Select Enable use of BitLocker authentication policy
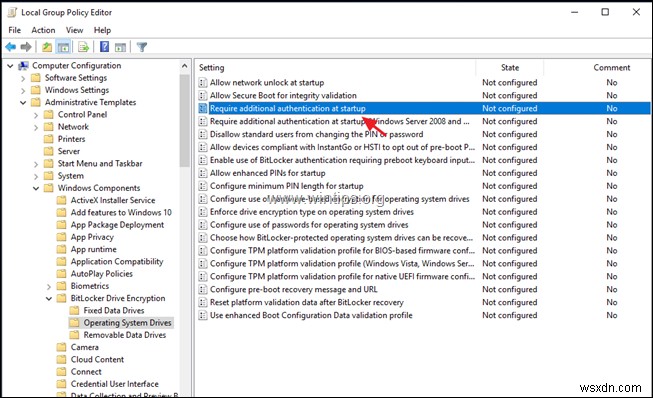This screenshot has height=398, width=653. (342, 160)
